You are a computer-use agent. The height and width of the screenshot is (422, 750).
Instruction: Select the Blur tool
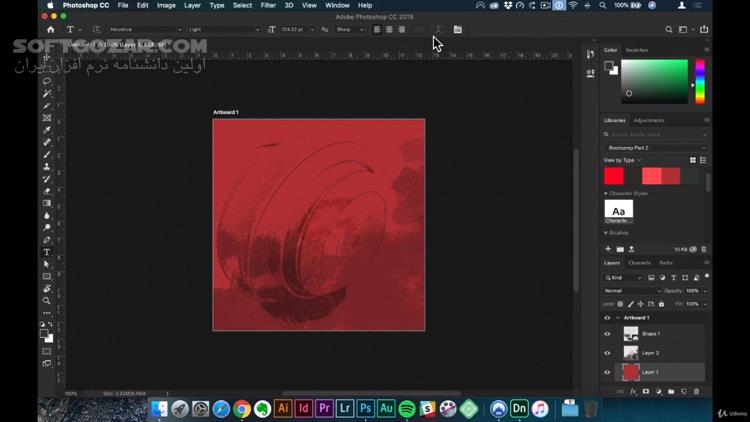click(x=47, y=215)
